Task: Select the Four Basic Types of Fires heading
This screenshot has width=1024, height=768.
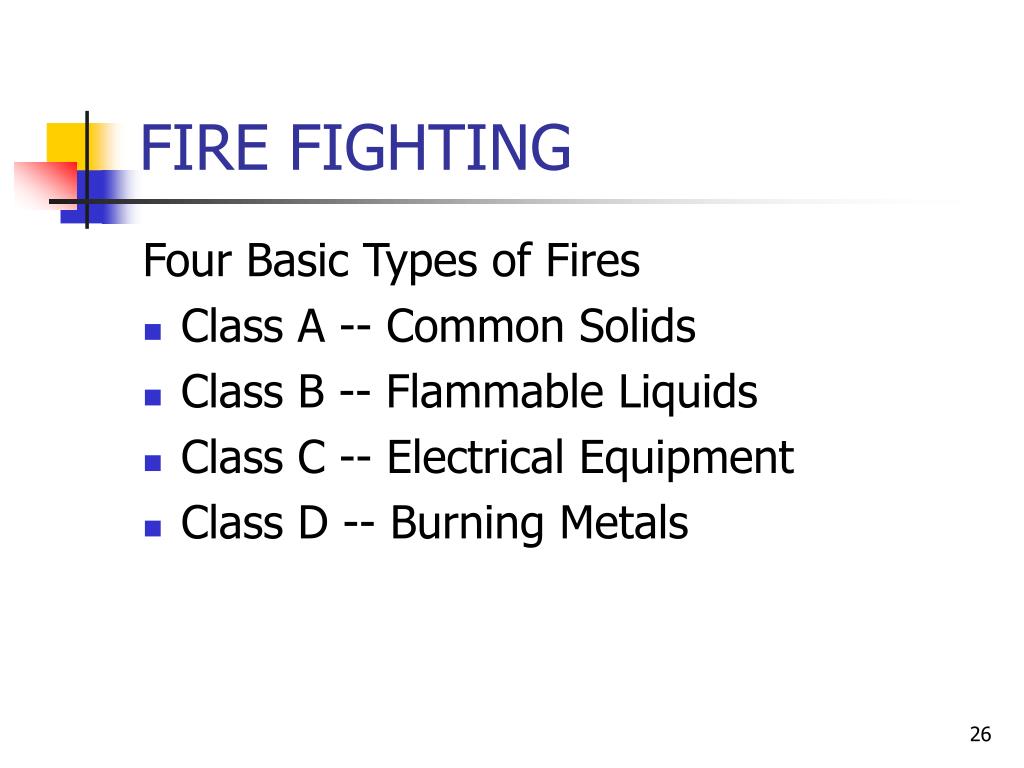Action: 391,261
